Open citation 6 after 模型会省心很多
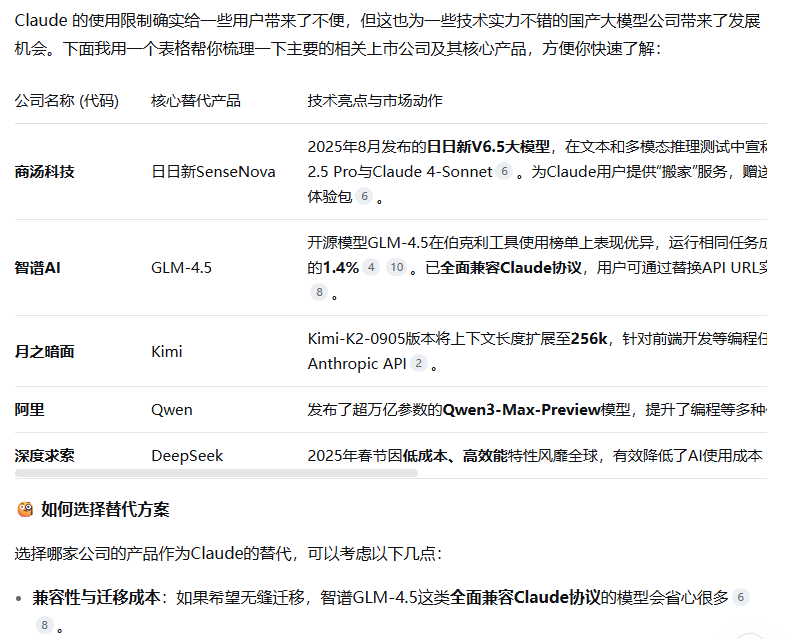This screenshot has width=794, height=639. tap(741, 597)
